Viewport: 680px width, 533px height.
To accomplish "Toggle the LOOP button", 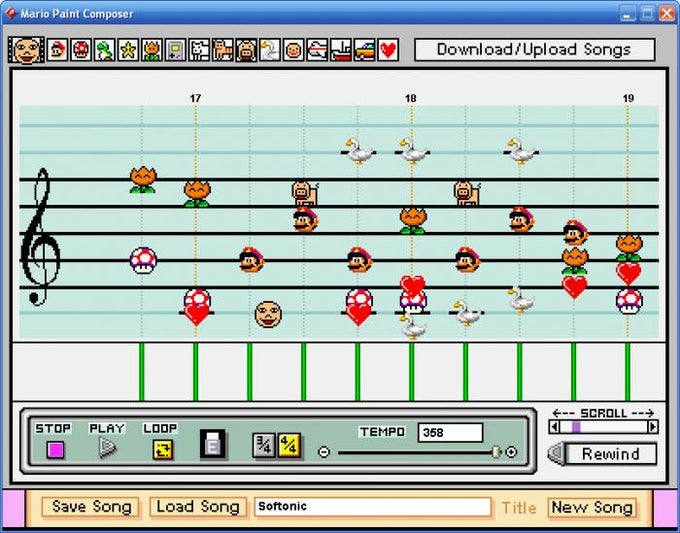I will tap(163, 449).
